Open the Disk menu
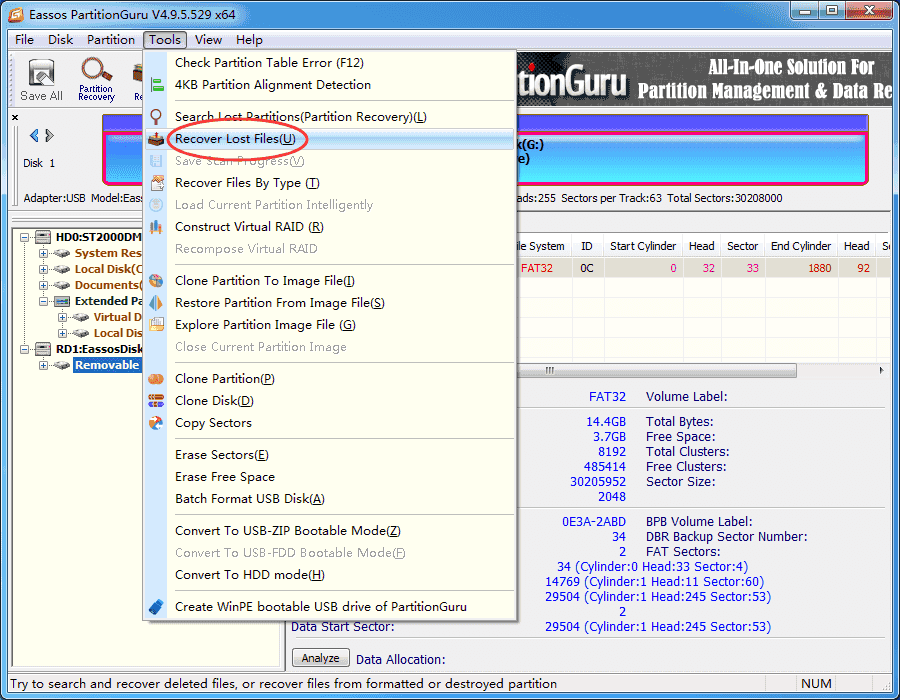 point(60,40)
